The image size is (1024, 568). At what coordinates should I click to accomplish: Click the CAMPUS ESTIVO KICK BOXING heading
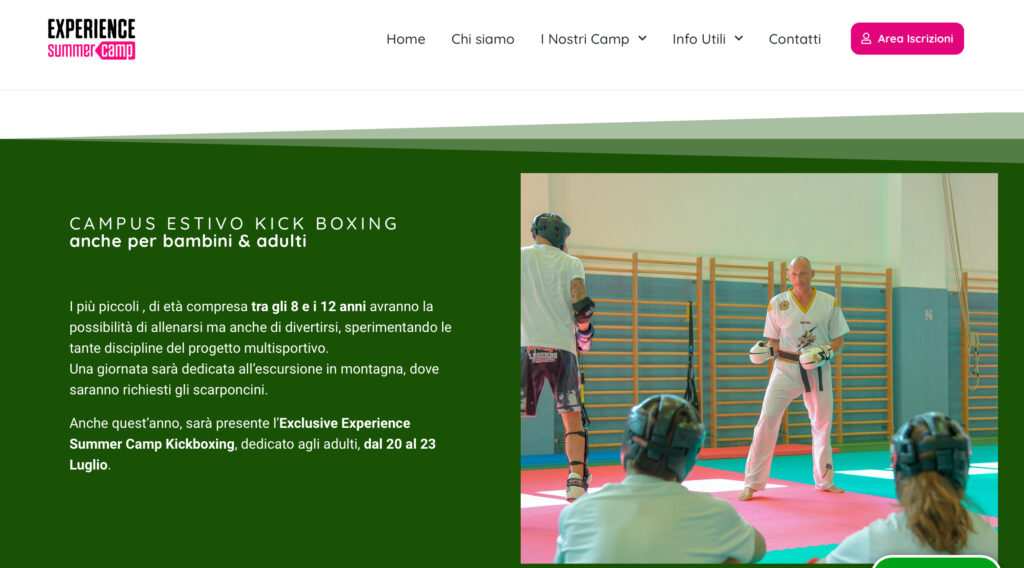[234, 223]
